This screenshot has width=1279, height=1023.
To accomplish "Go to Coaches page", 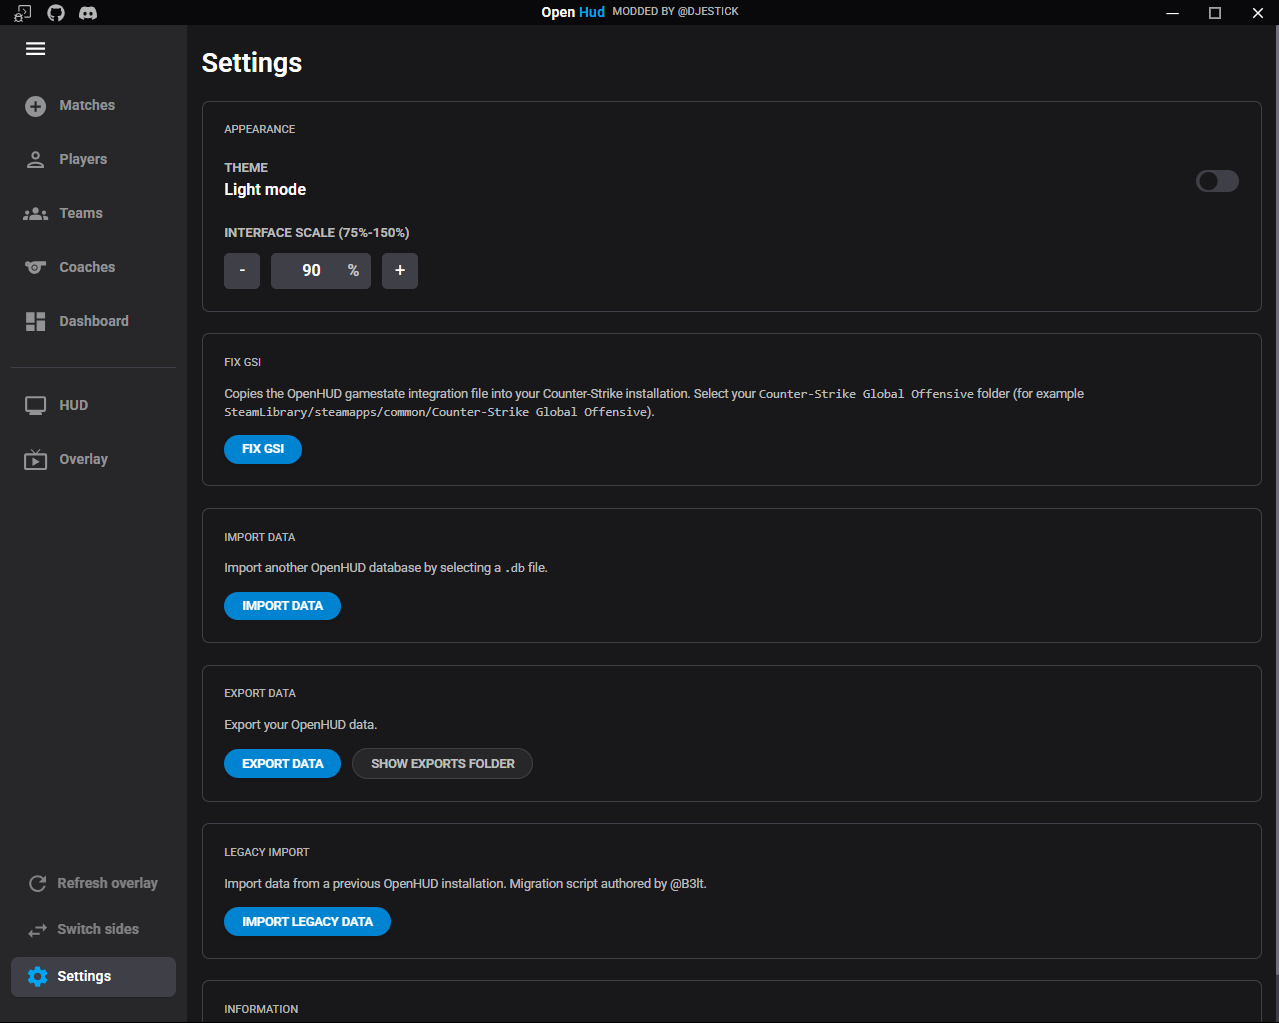I will click(87, 267).
